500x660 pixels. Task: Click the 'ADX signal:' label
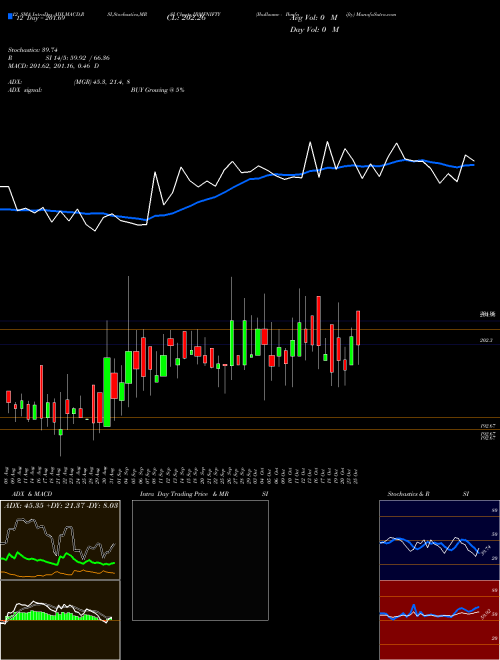(24, 90)
